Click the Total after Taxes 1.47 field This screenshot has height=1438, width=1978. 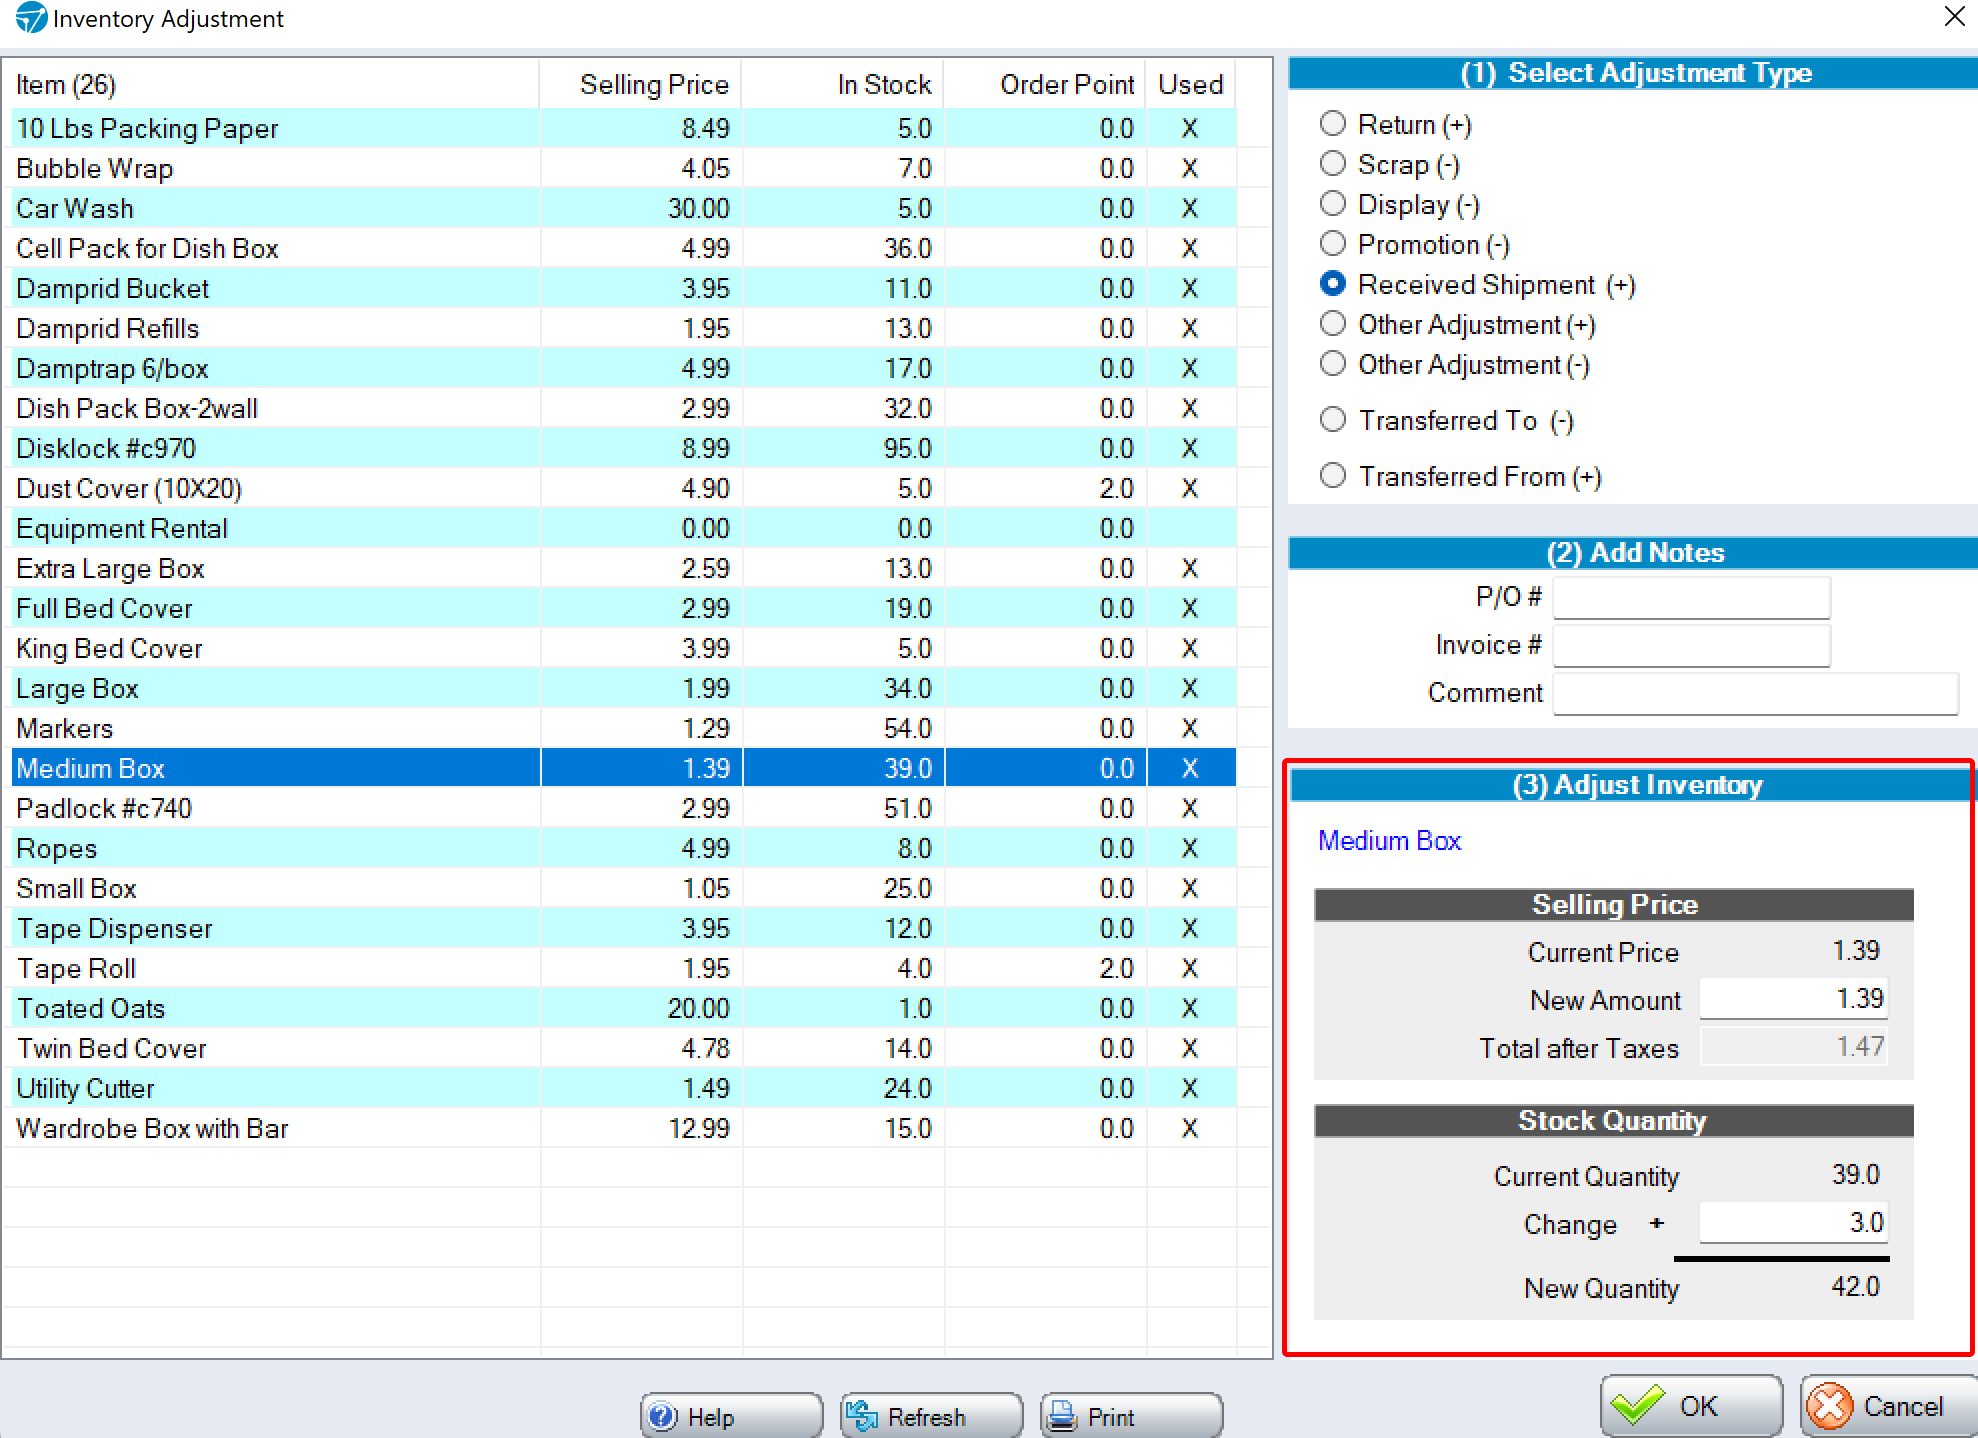click(1794, 1047)
